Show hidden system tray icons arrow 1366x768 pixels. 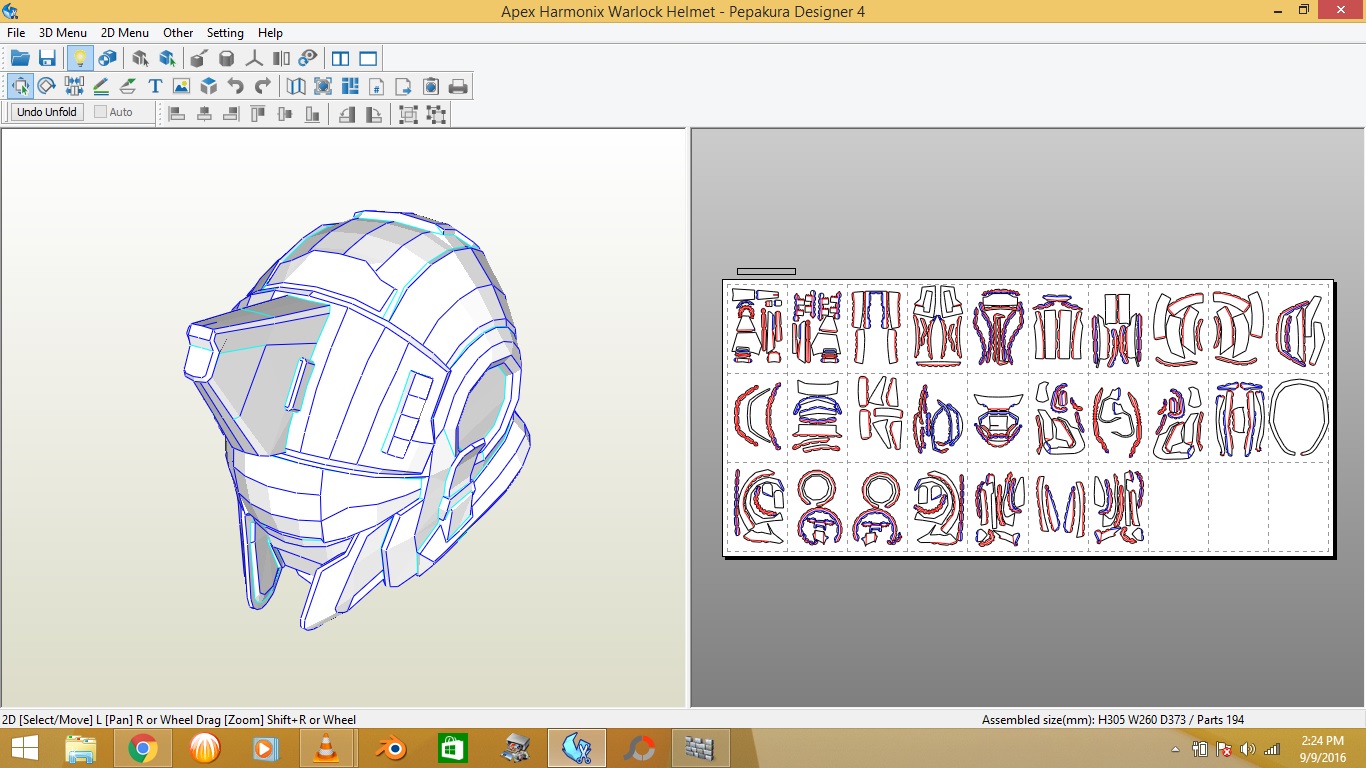tap(1175, 749)
